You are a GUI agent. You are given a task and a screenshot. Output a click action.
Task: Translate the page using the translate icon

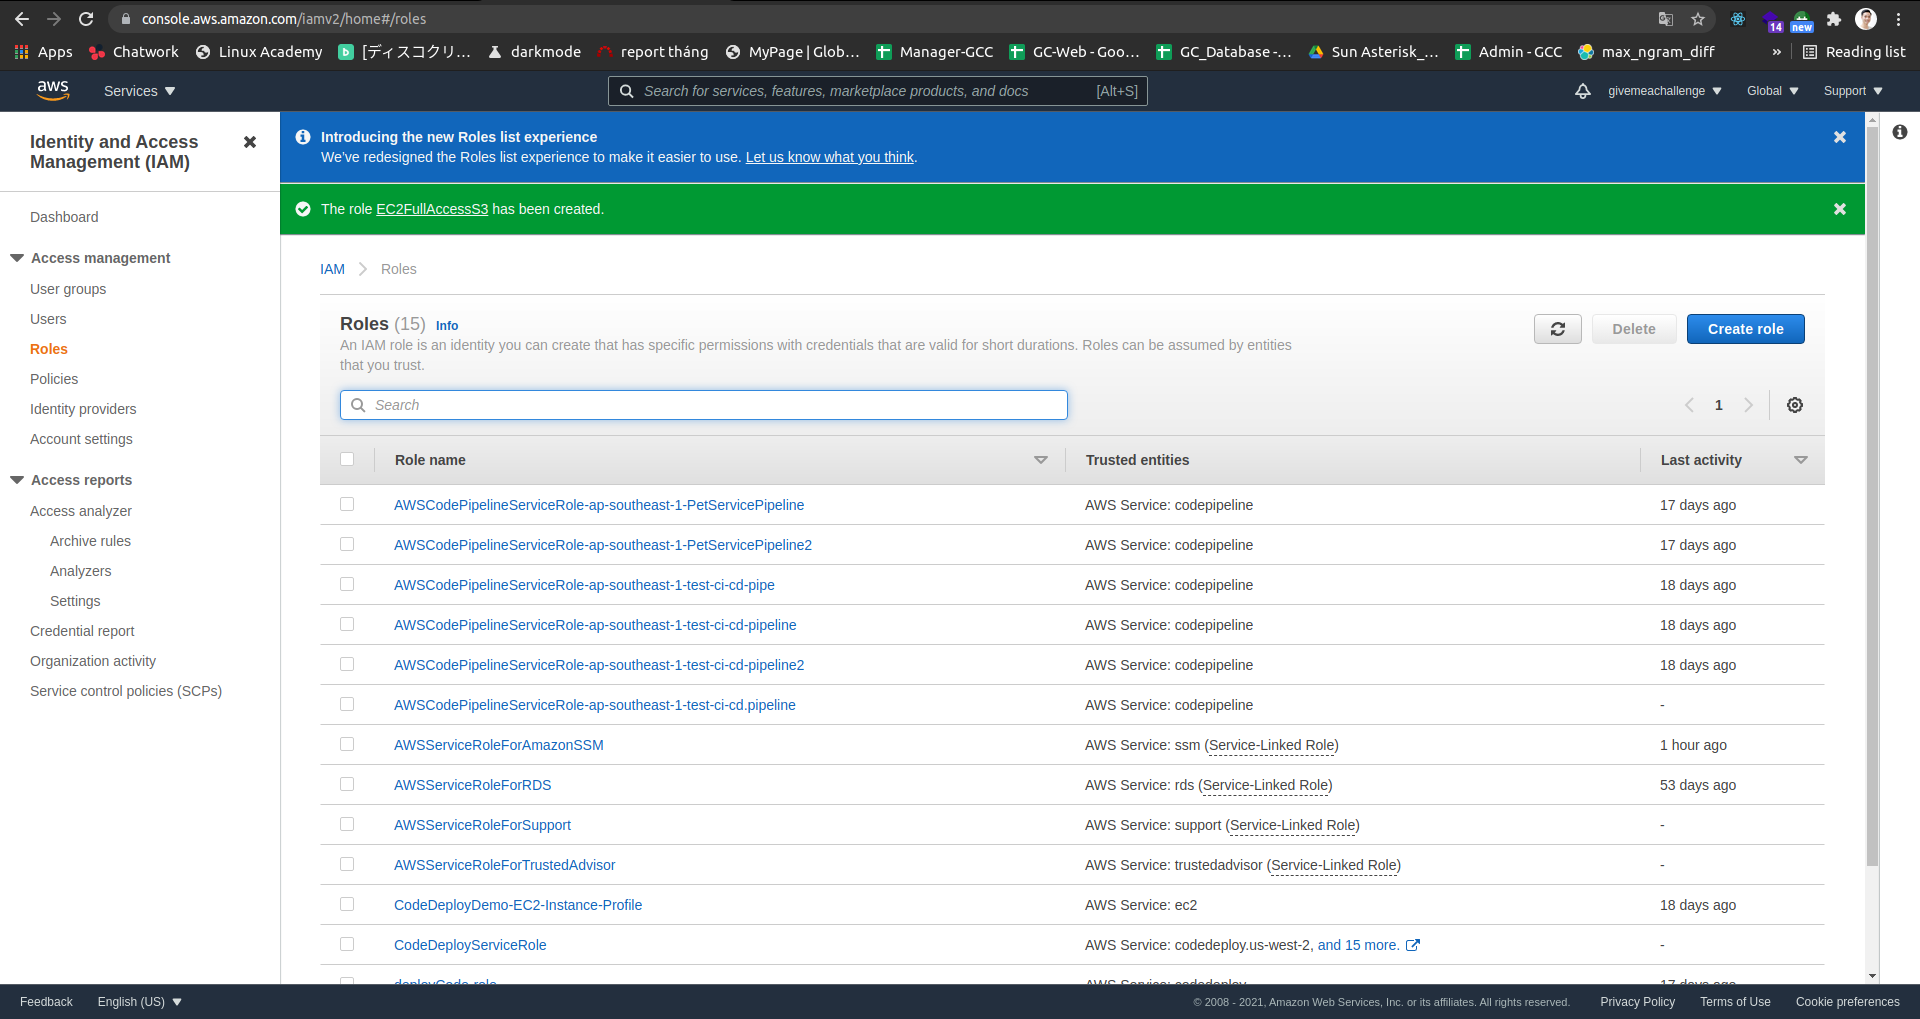[1665, 19]
